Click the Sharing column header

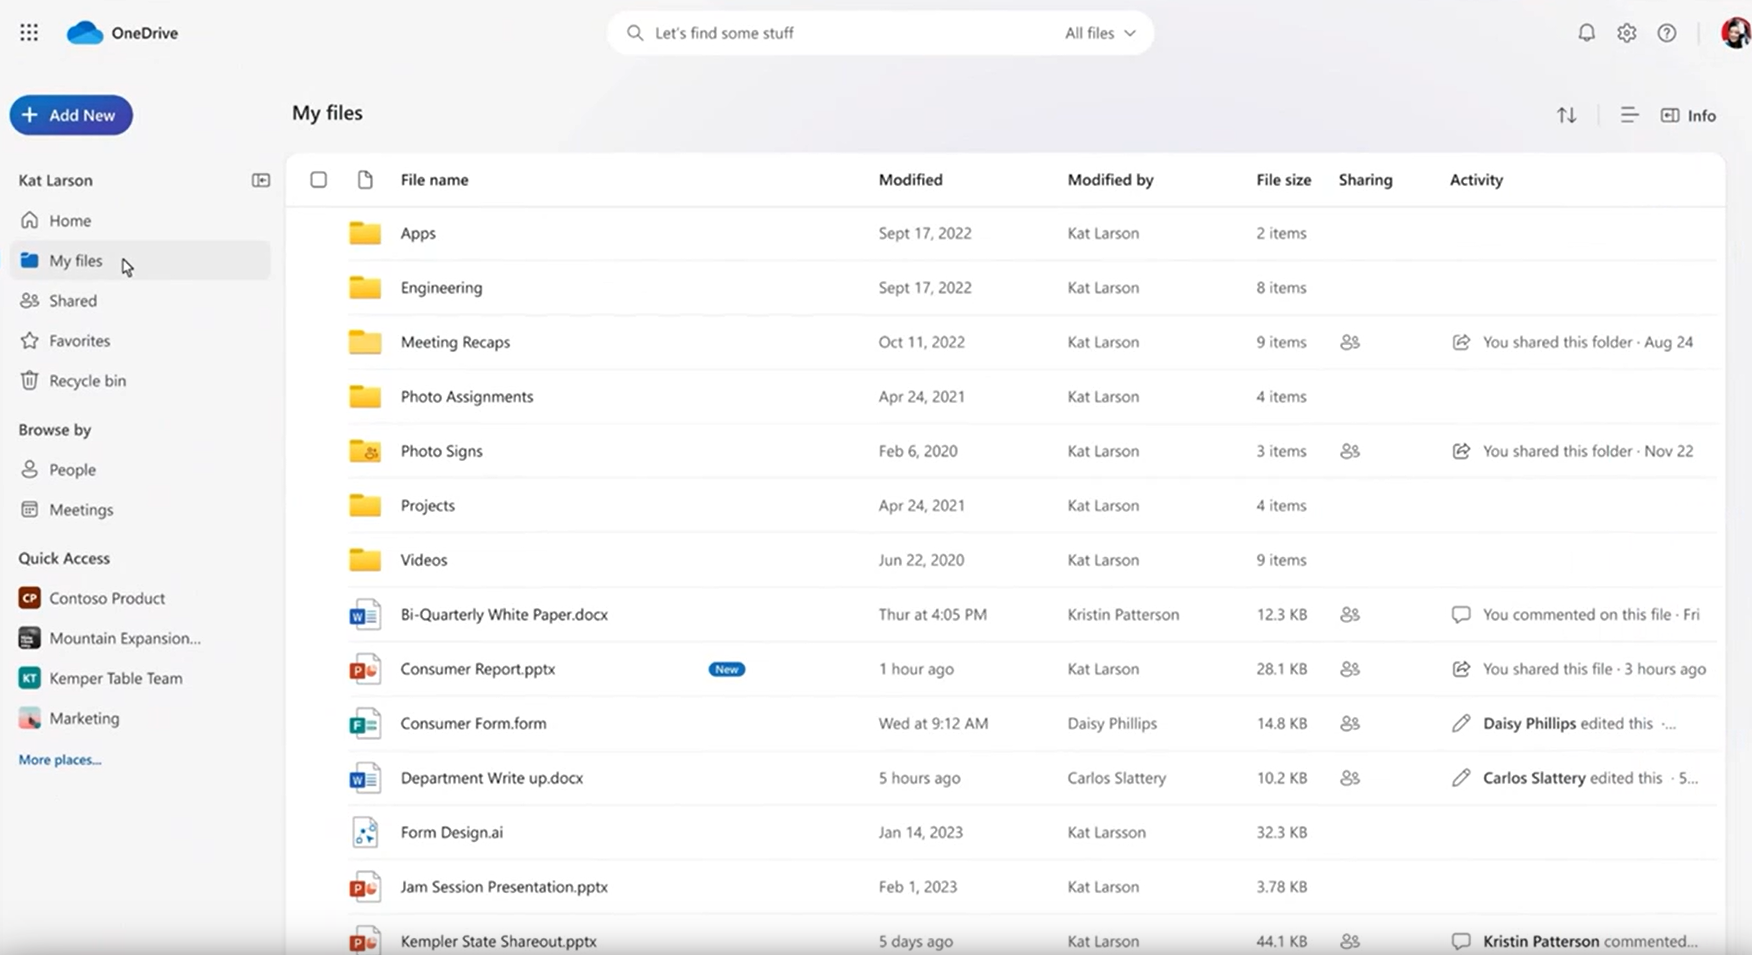click(x=1365, y=180)
